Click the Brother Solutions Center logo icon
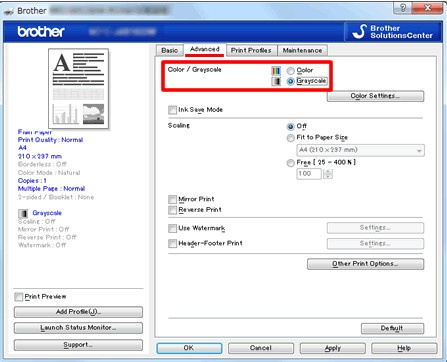Image resolution: width=447 pixels, height=362 pixels. click(x=359, y=31)
